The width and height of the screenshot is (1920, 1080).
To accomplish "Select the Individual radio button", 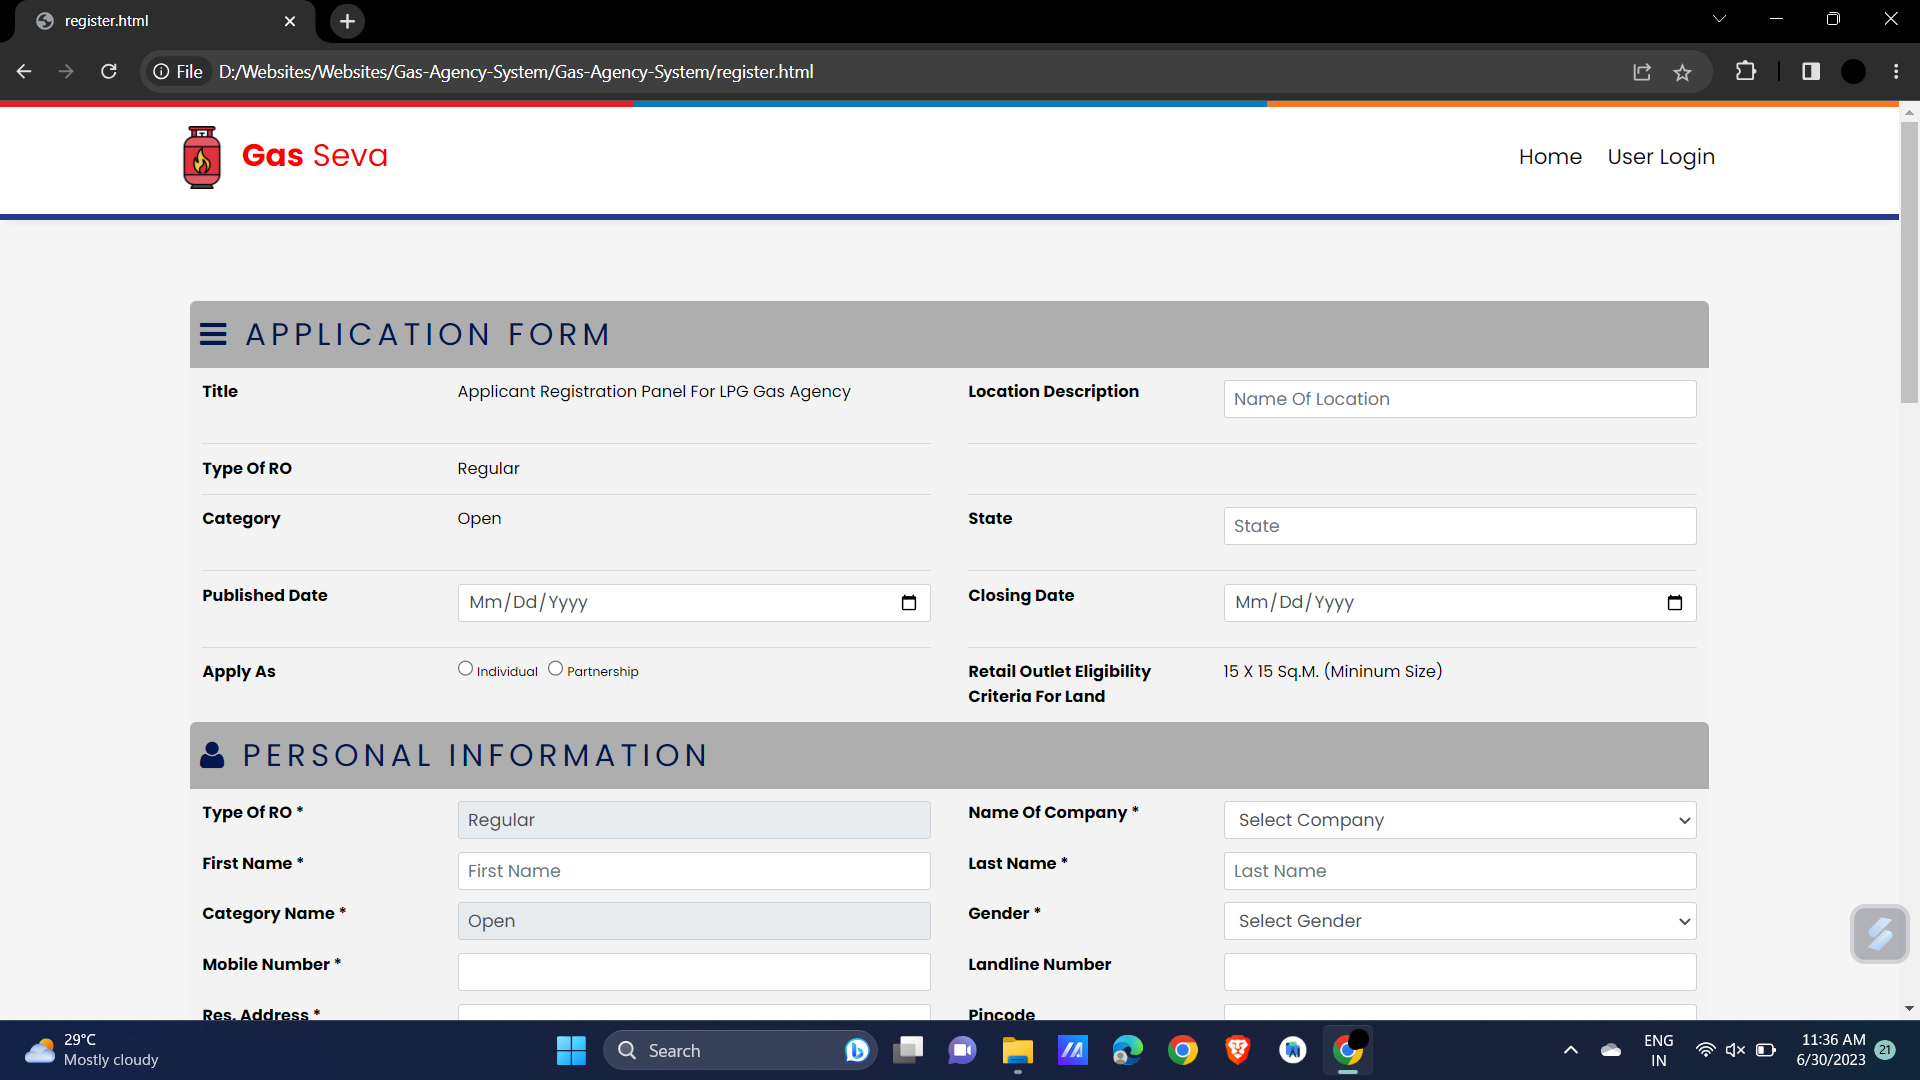I will coord(465,668).
